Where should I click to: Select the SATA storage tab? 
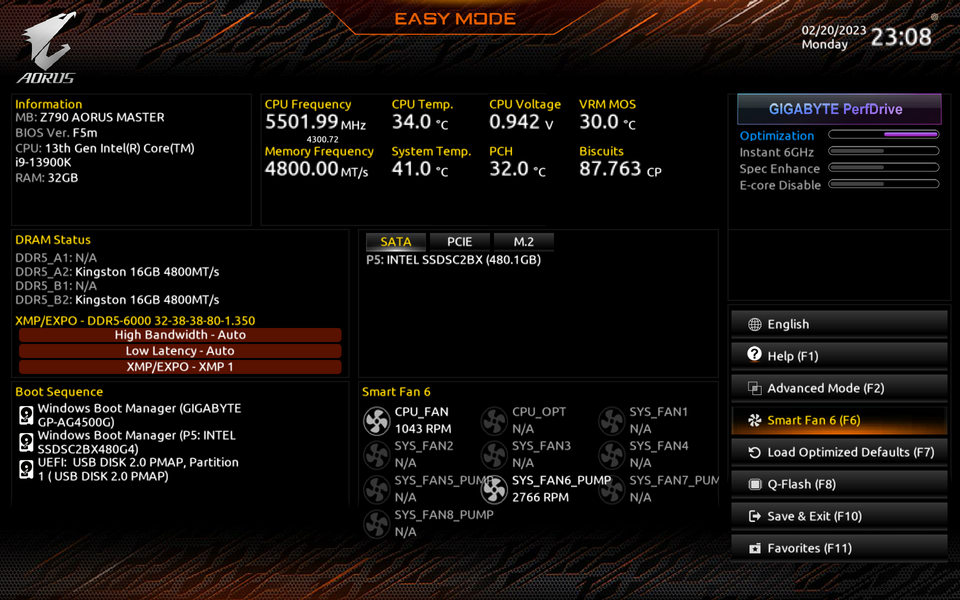click(396, 242)
